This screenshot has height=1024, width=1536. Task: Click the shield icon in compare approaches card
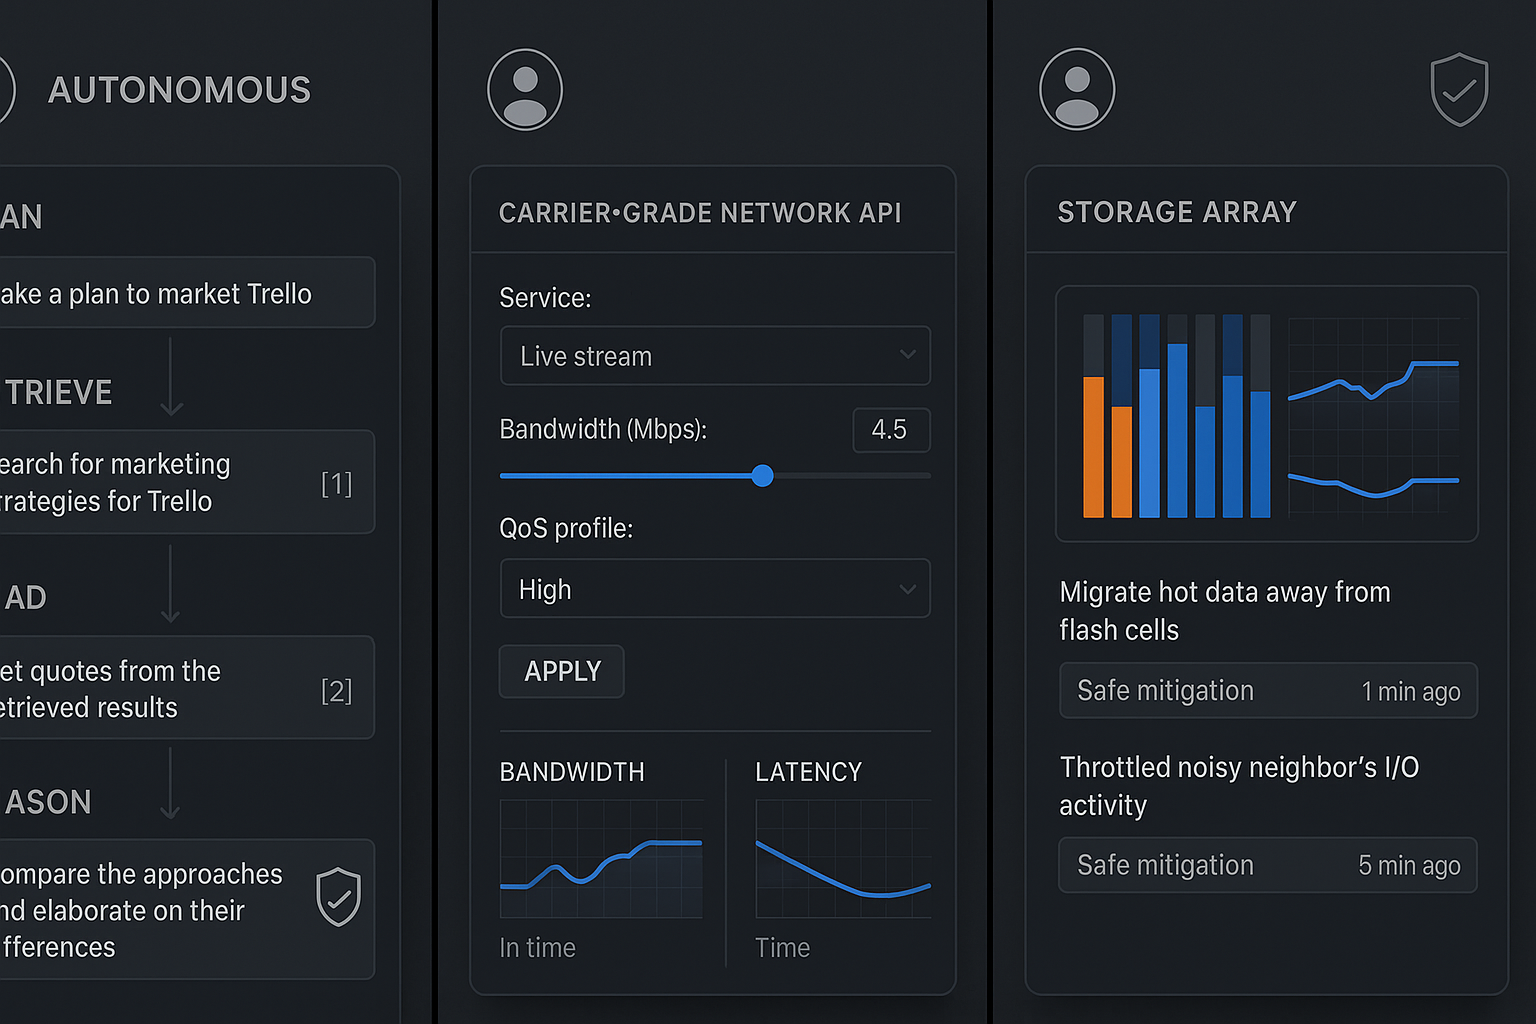[x=338, y=896]
